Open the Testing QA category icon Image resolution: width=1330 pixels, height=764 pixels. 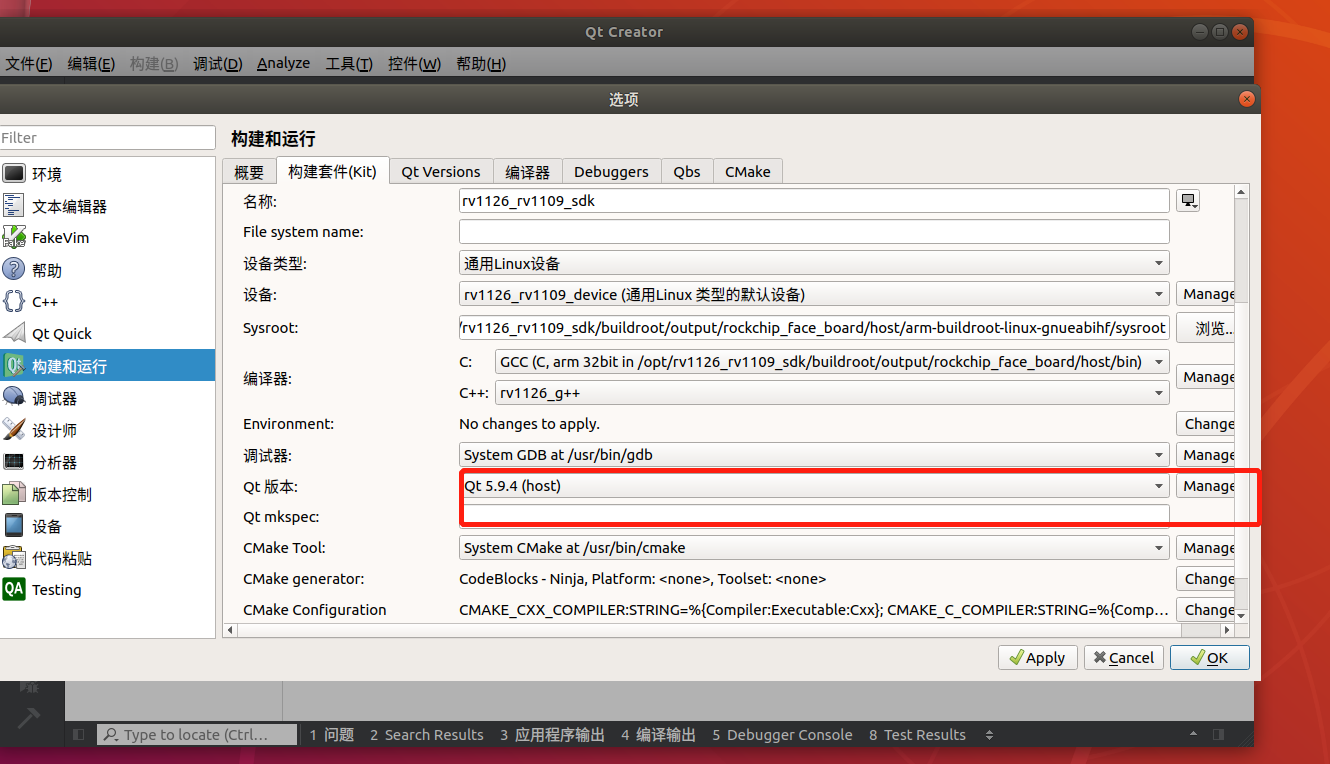click(14, 590)
